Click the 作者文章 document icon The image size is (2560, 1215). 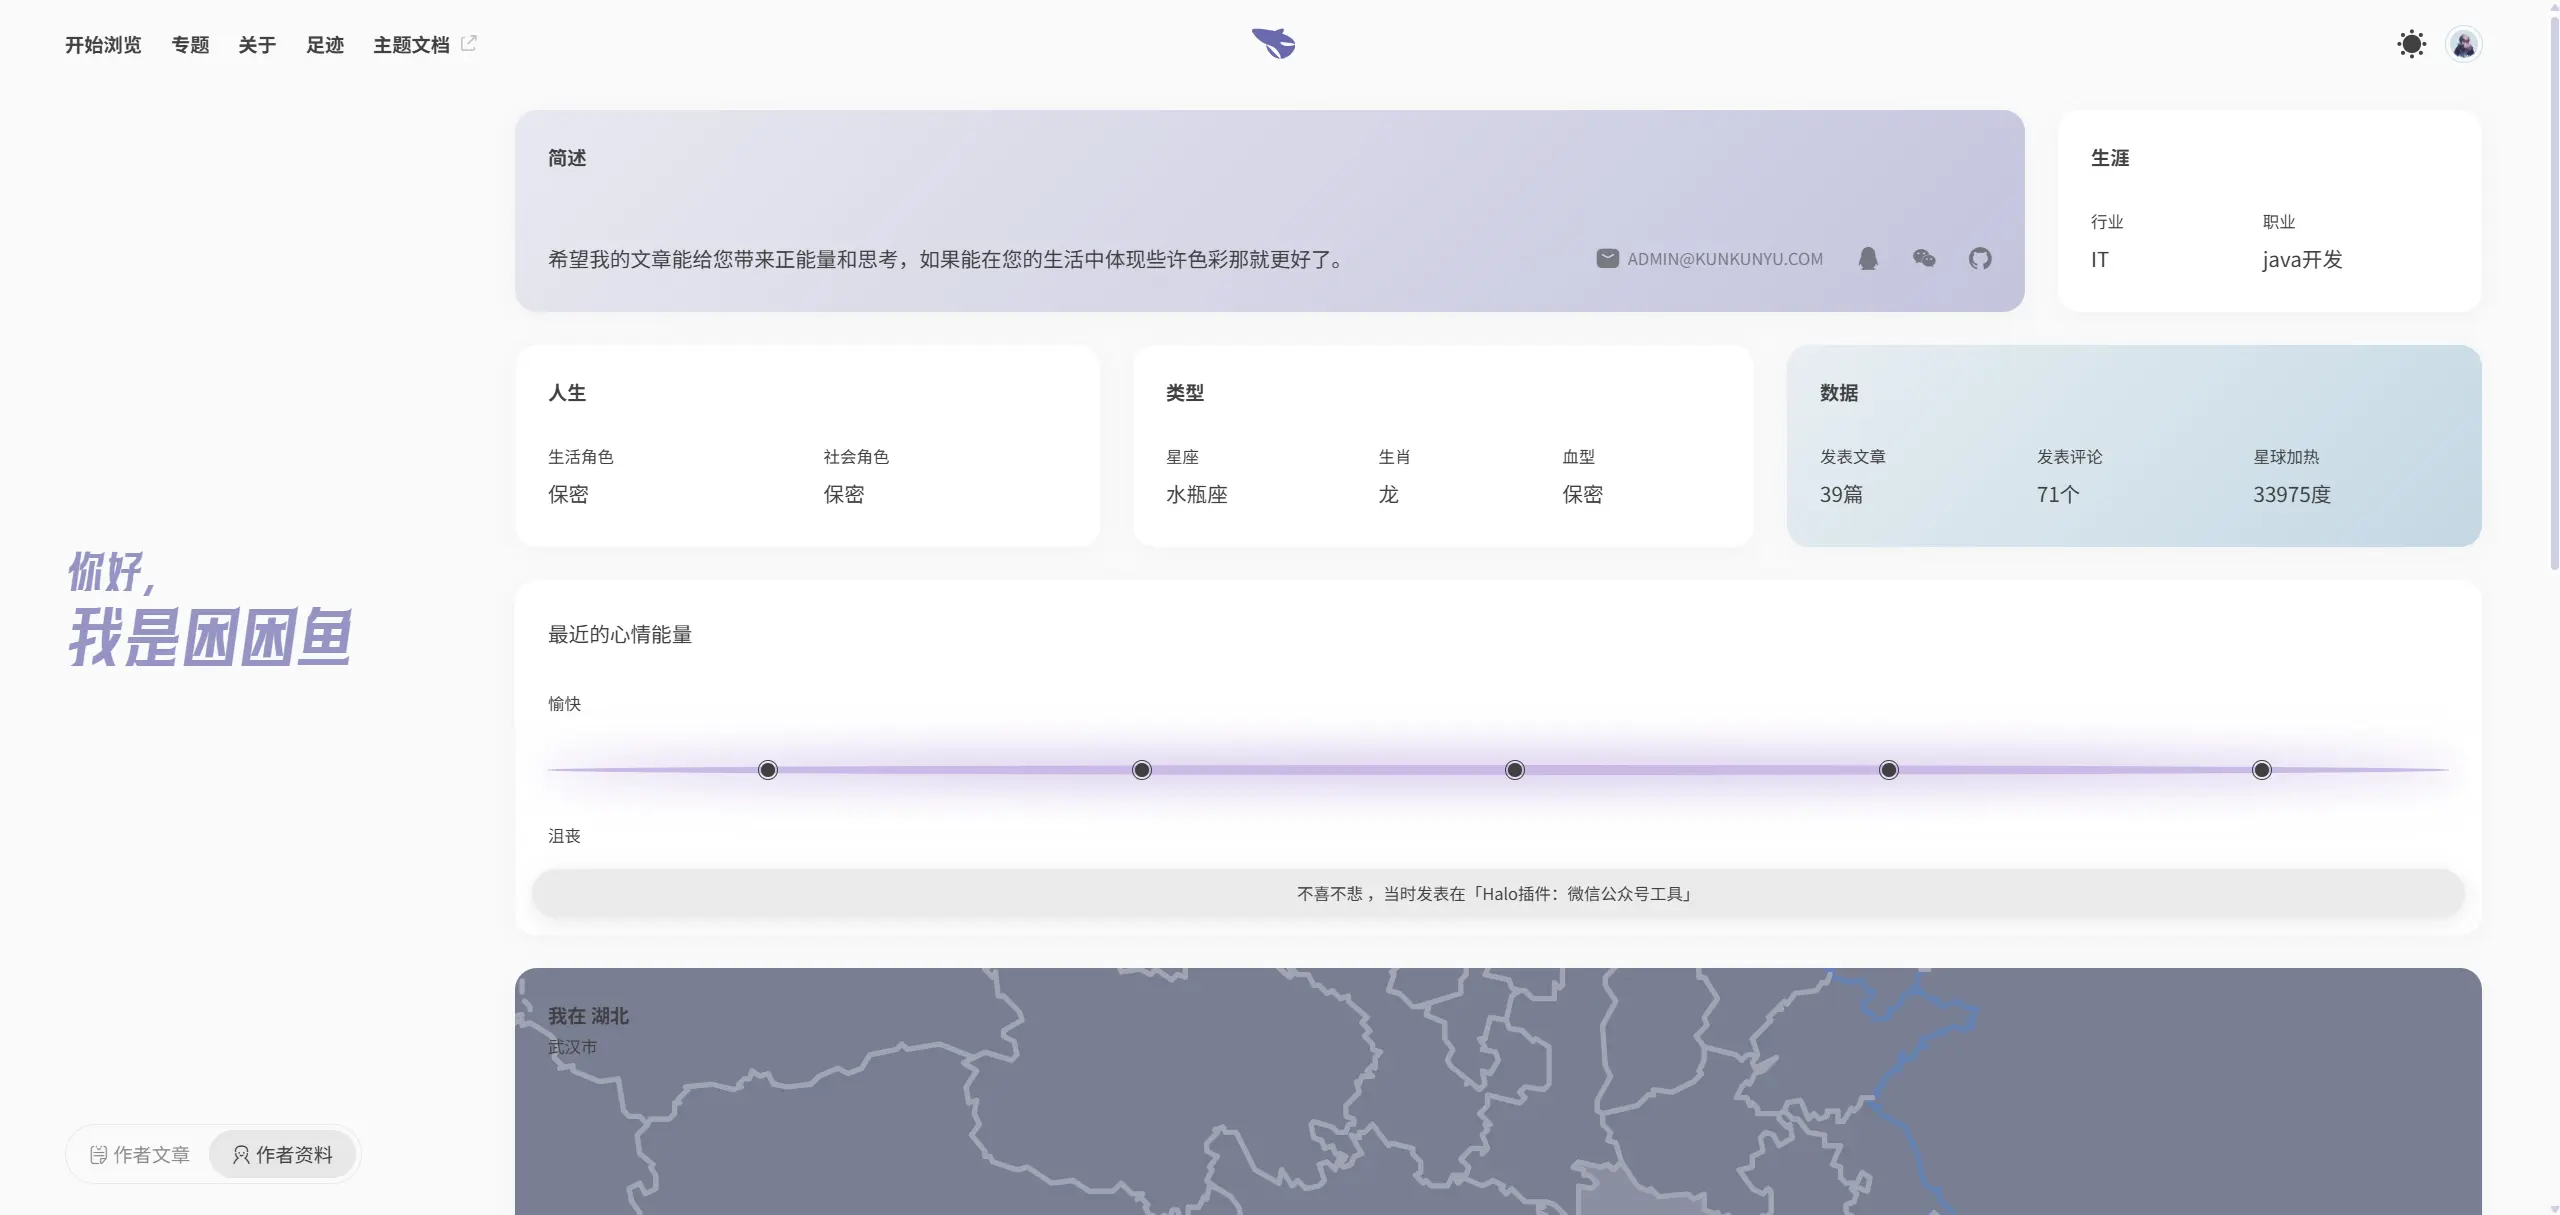(x=98, y=1155)
